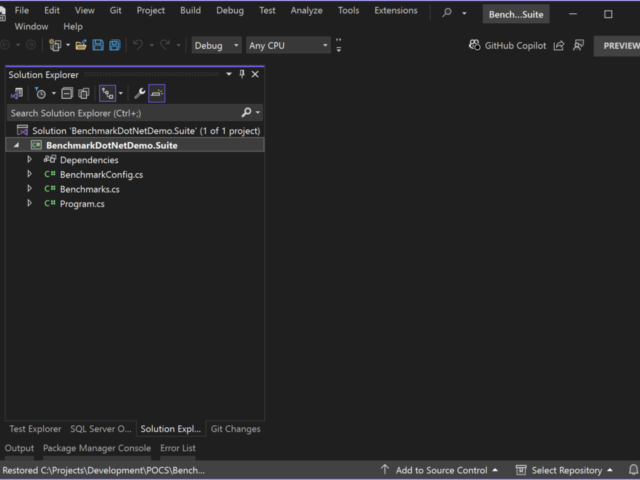
Task: Switch to the Git Changes tab
Action: click(235, 429)
